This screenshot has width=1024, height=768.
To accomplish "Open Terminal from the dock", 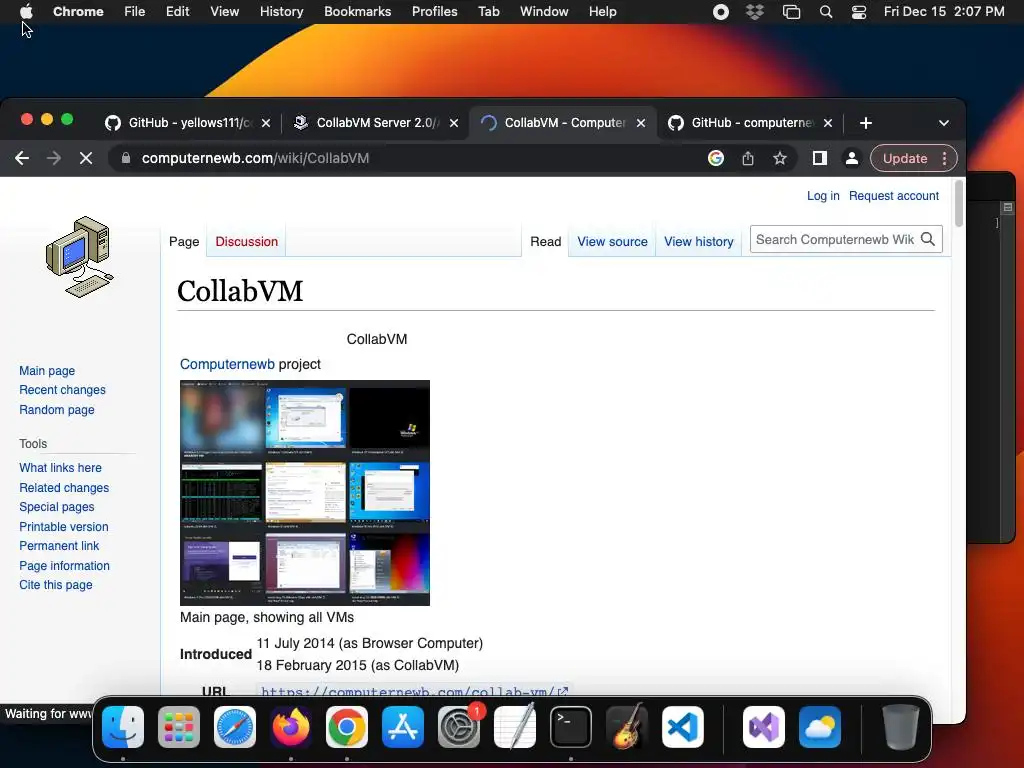I will 571,727.
